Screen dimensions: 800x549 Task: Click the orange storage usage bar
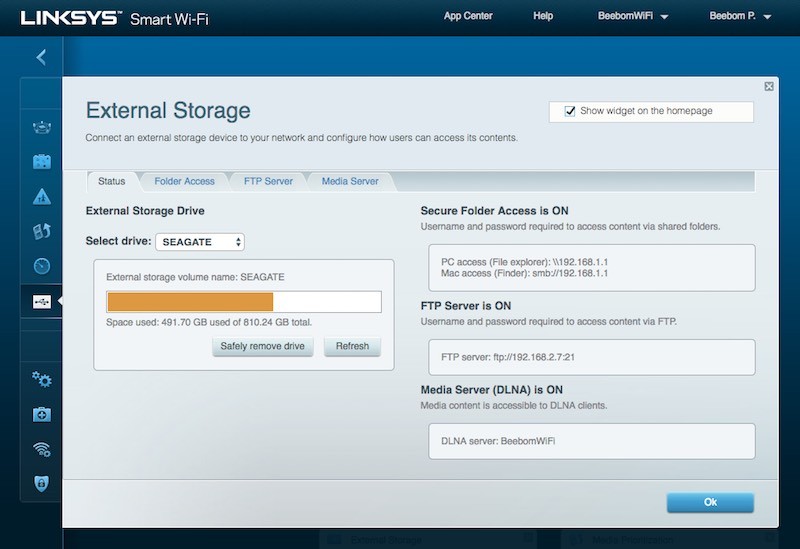tap(190, 302)
